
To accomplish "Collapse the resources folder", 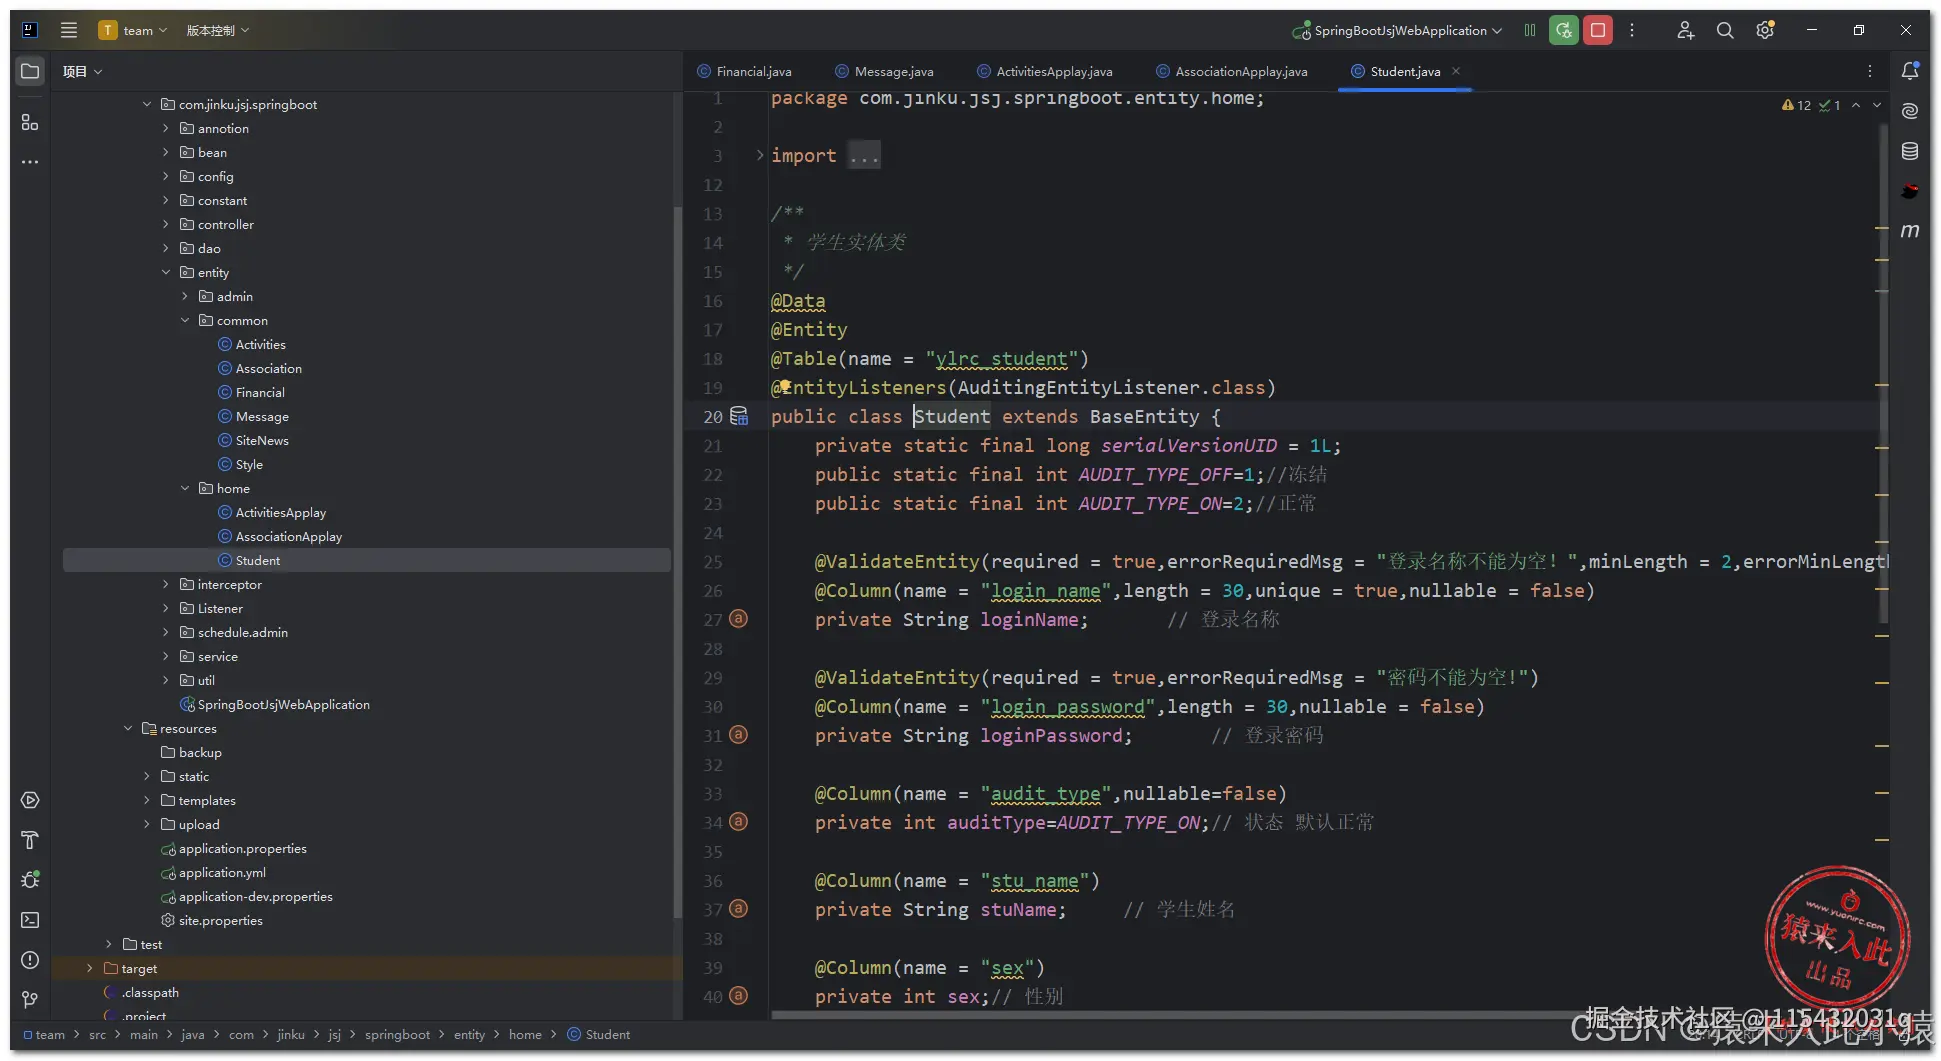I will click(x=128, y=728).
